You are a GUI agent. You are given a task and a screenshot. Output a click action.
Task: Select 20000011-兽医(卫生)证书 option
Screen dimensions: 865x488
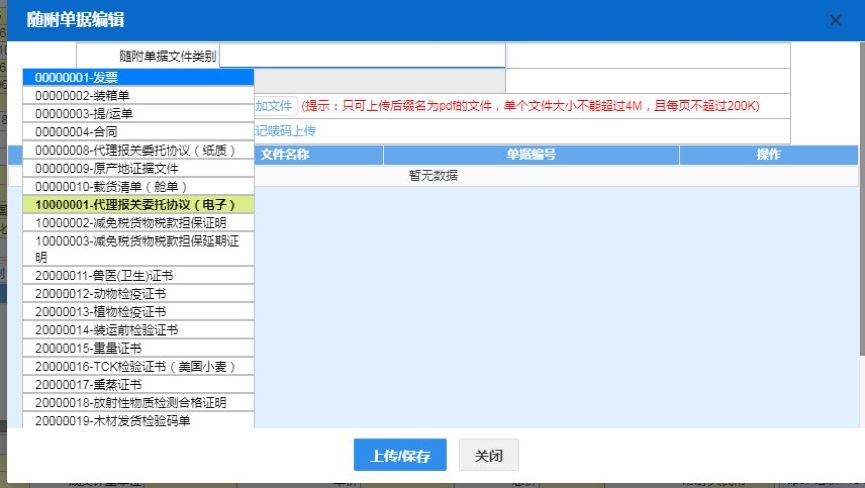(138, 275)
